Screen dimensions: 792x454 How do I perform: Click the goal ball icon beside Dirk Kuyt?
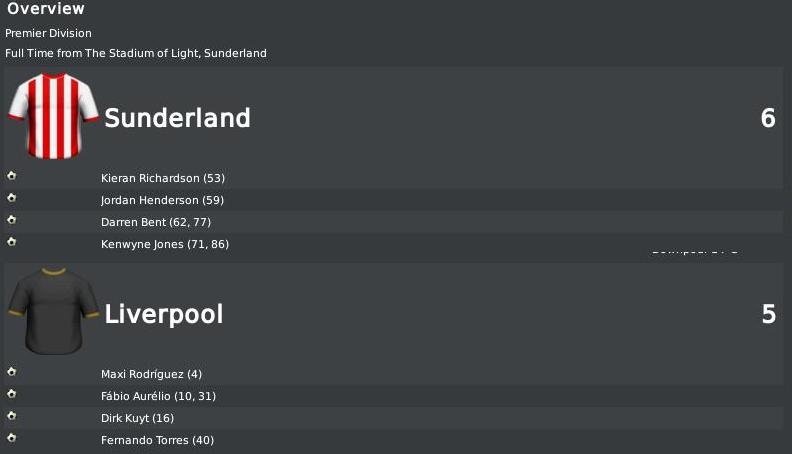[x=12, y=416]
